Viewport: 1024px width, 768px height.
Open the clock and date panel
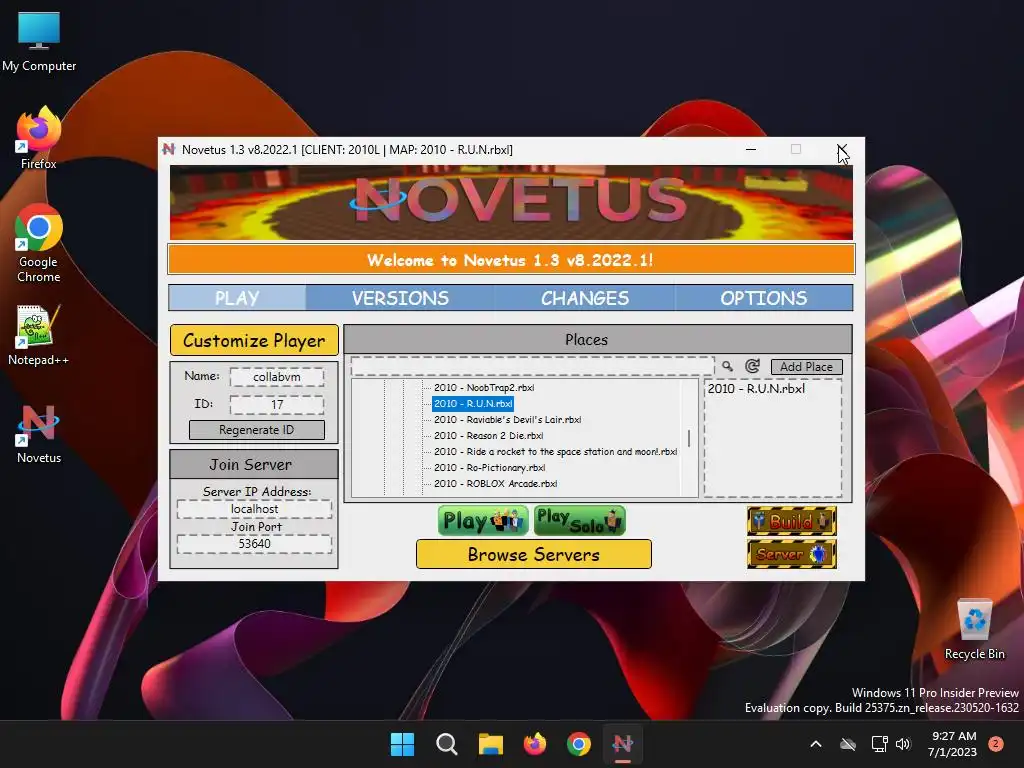click(x=952, y=744)
